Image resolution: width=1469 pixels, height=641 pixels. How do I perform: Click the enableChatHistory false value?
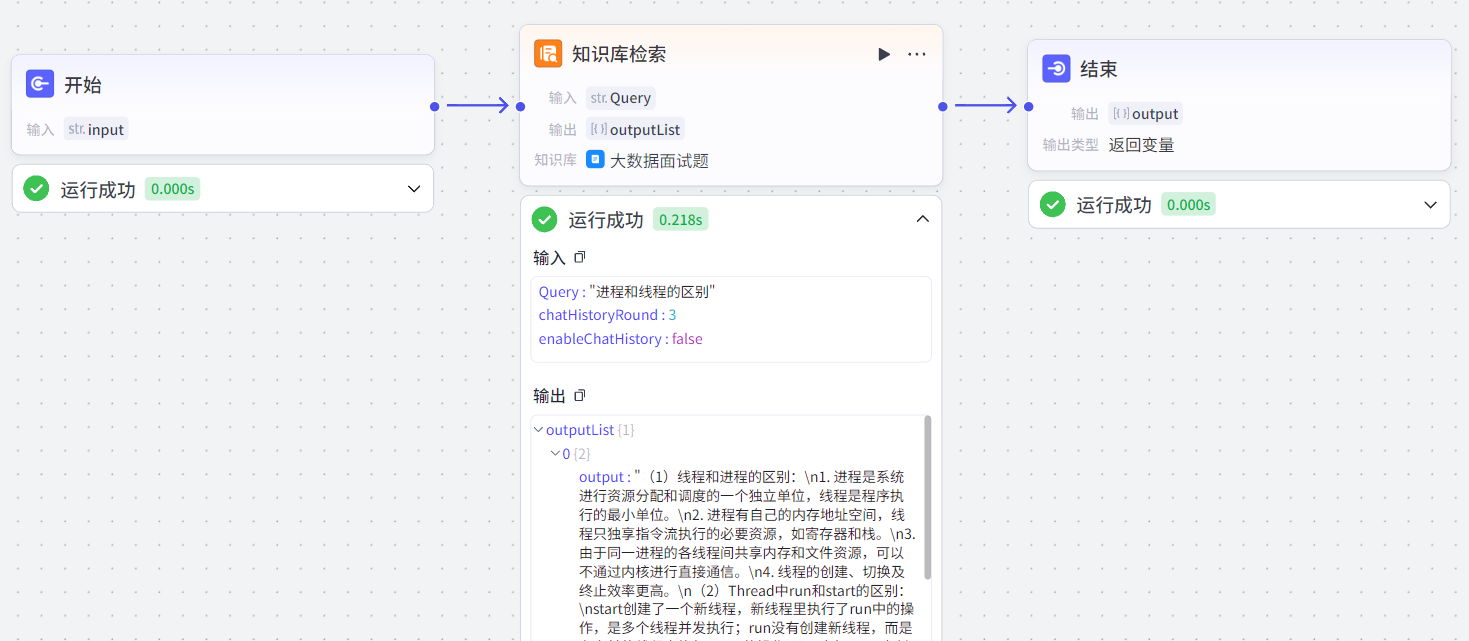[x=687, y=339]
